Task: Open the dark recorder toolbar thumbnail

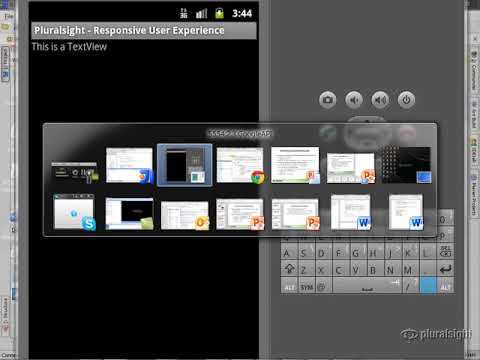Action: [75, 172]
